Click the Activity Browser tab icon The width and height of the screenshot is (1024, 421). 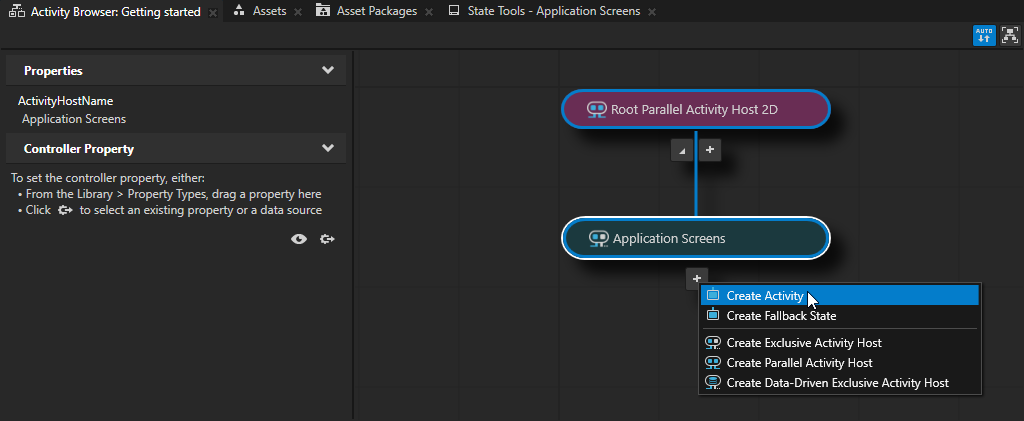tap(17, 12)
